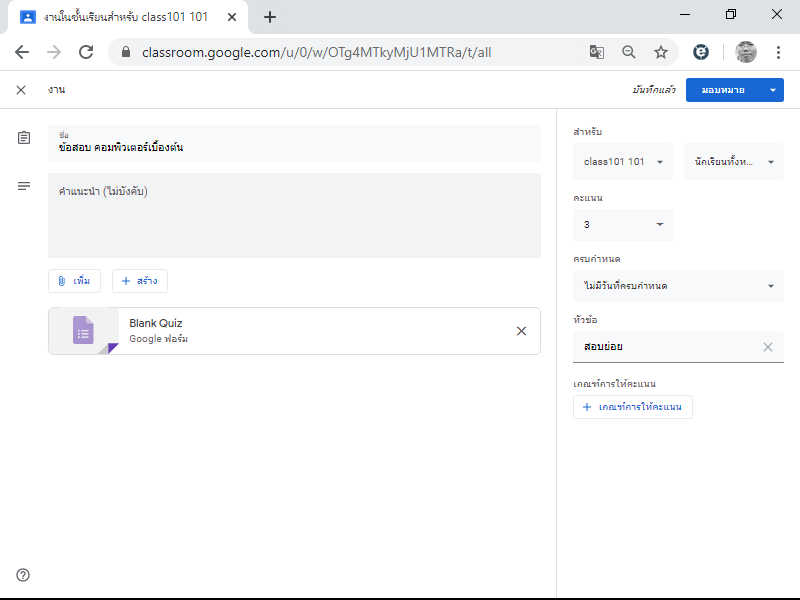This screenshot has height=600, width=800.
Task: Open the due date dropdown ไม่มีวันที่ครบกำหนด
Action: point(678,286)
